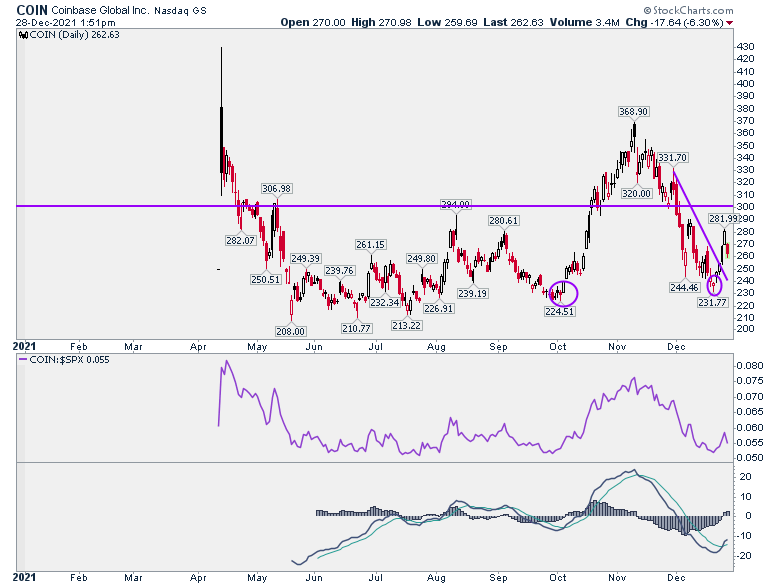
Task: Click the 249.80 price label
Action: point(421,258)
